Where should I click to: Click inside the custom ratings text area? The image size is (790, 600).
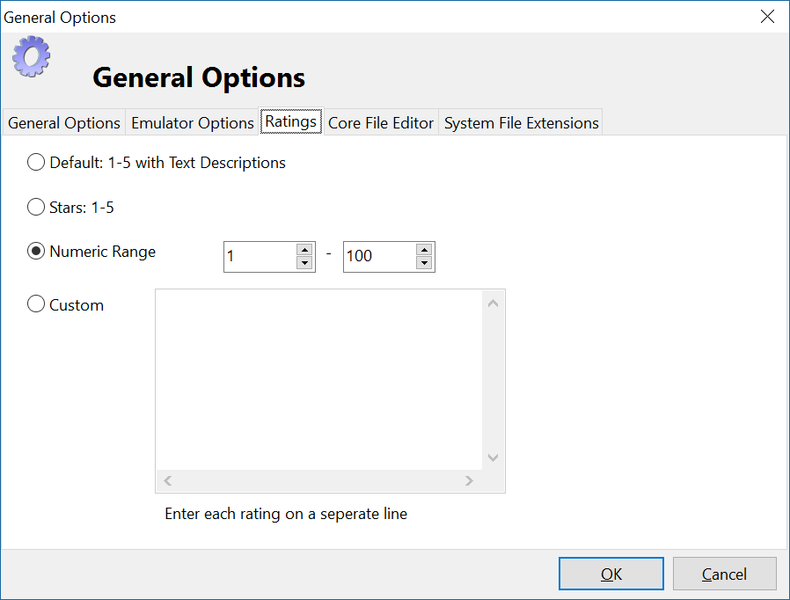click(319, 380)
